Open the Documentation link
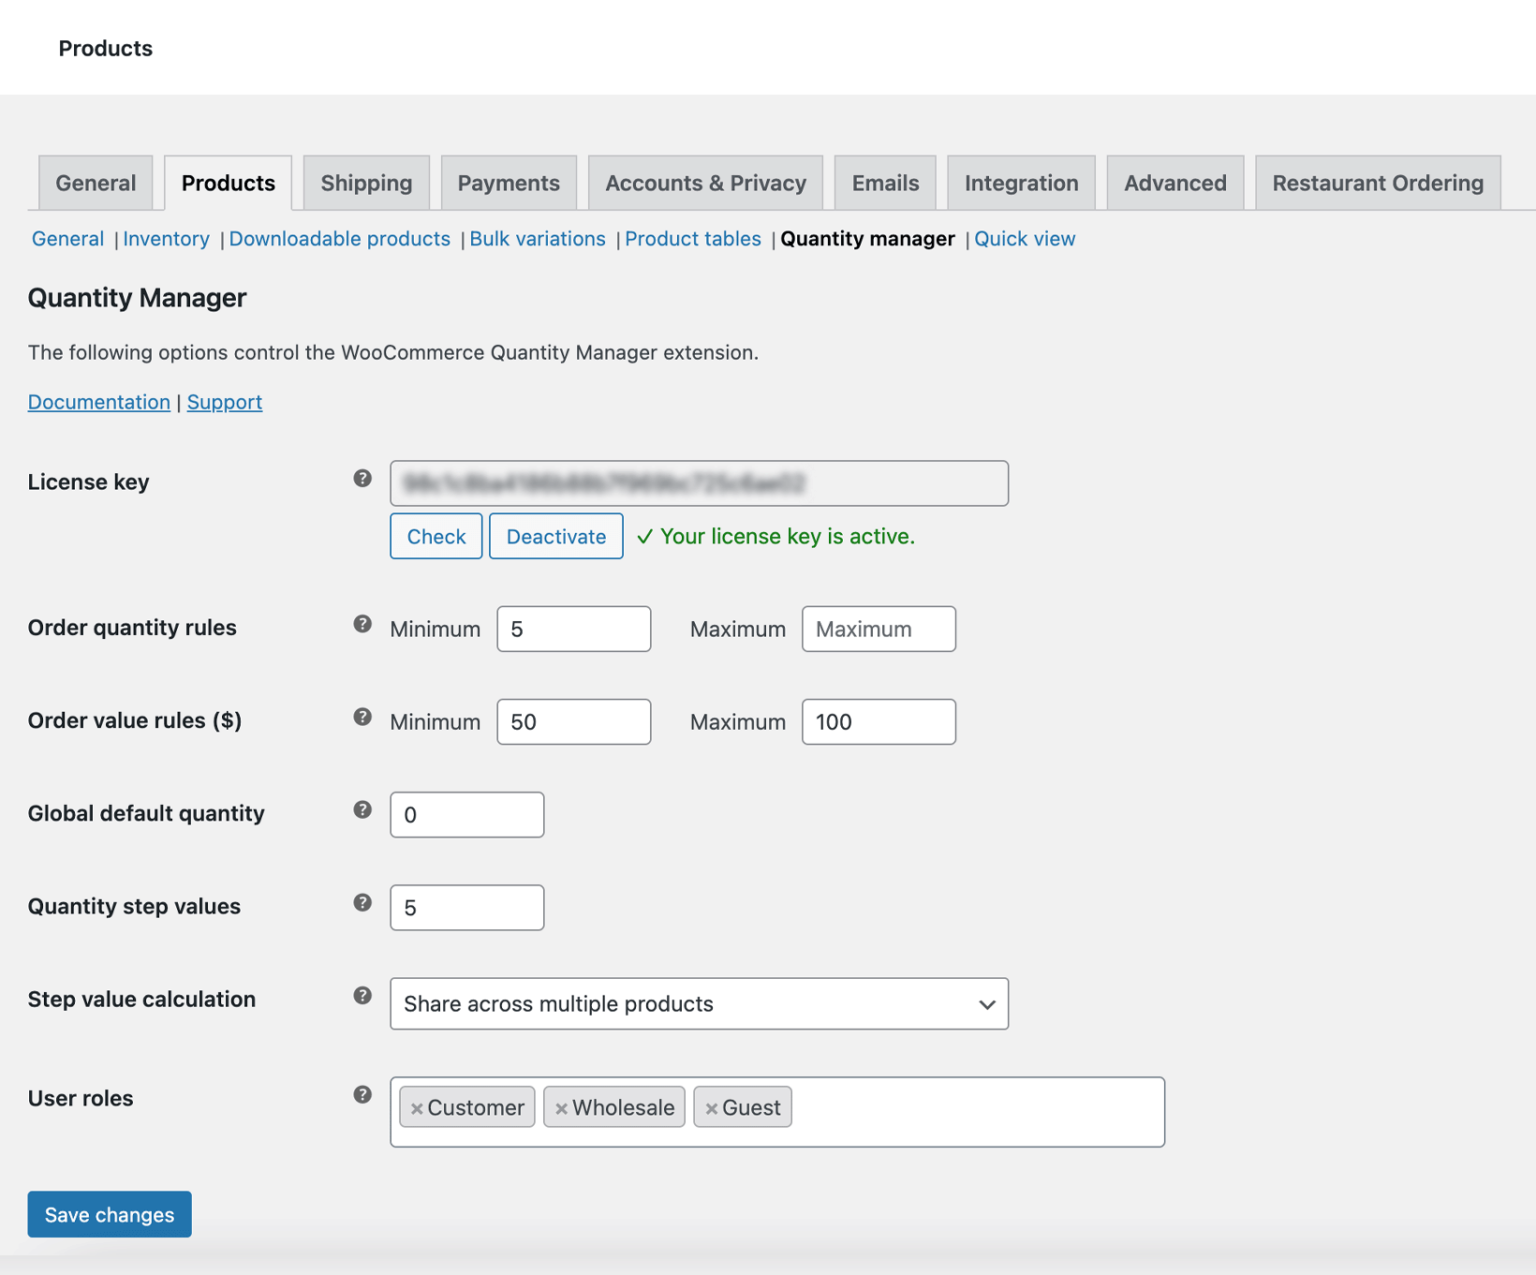The height and width of the screenshot is (1275, 1536). [x=98, y=401]
